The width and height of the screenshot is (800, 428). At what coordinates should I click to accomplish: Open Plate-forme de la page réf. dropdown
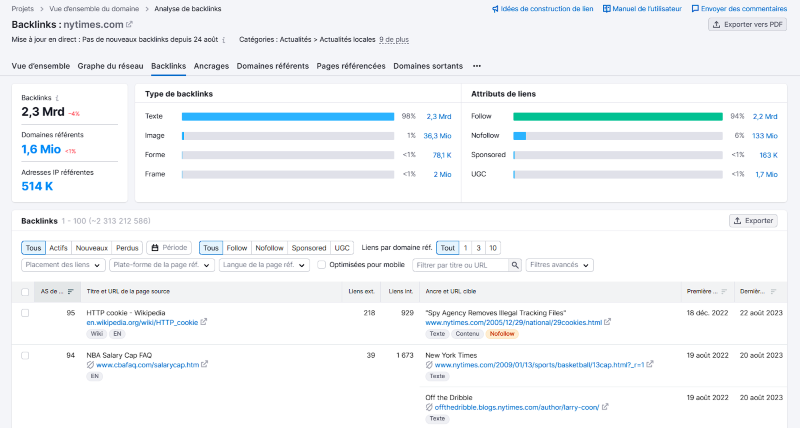(x=162, y=265)
